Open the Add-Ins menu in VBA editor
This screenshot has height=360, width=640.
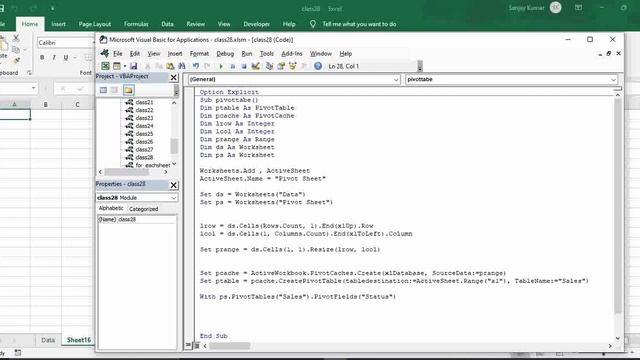click(x=291, y=53)
